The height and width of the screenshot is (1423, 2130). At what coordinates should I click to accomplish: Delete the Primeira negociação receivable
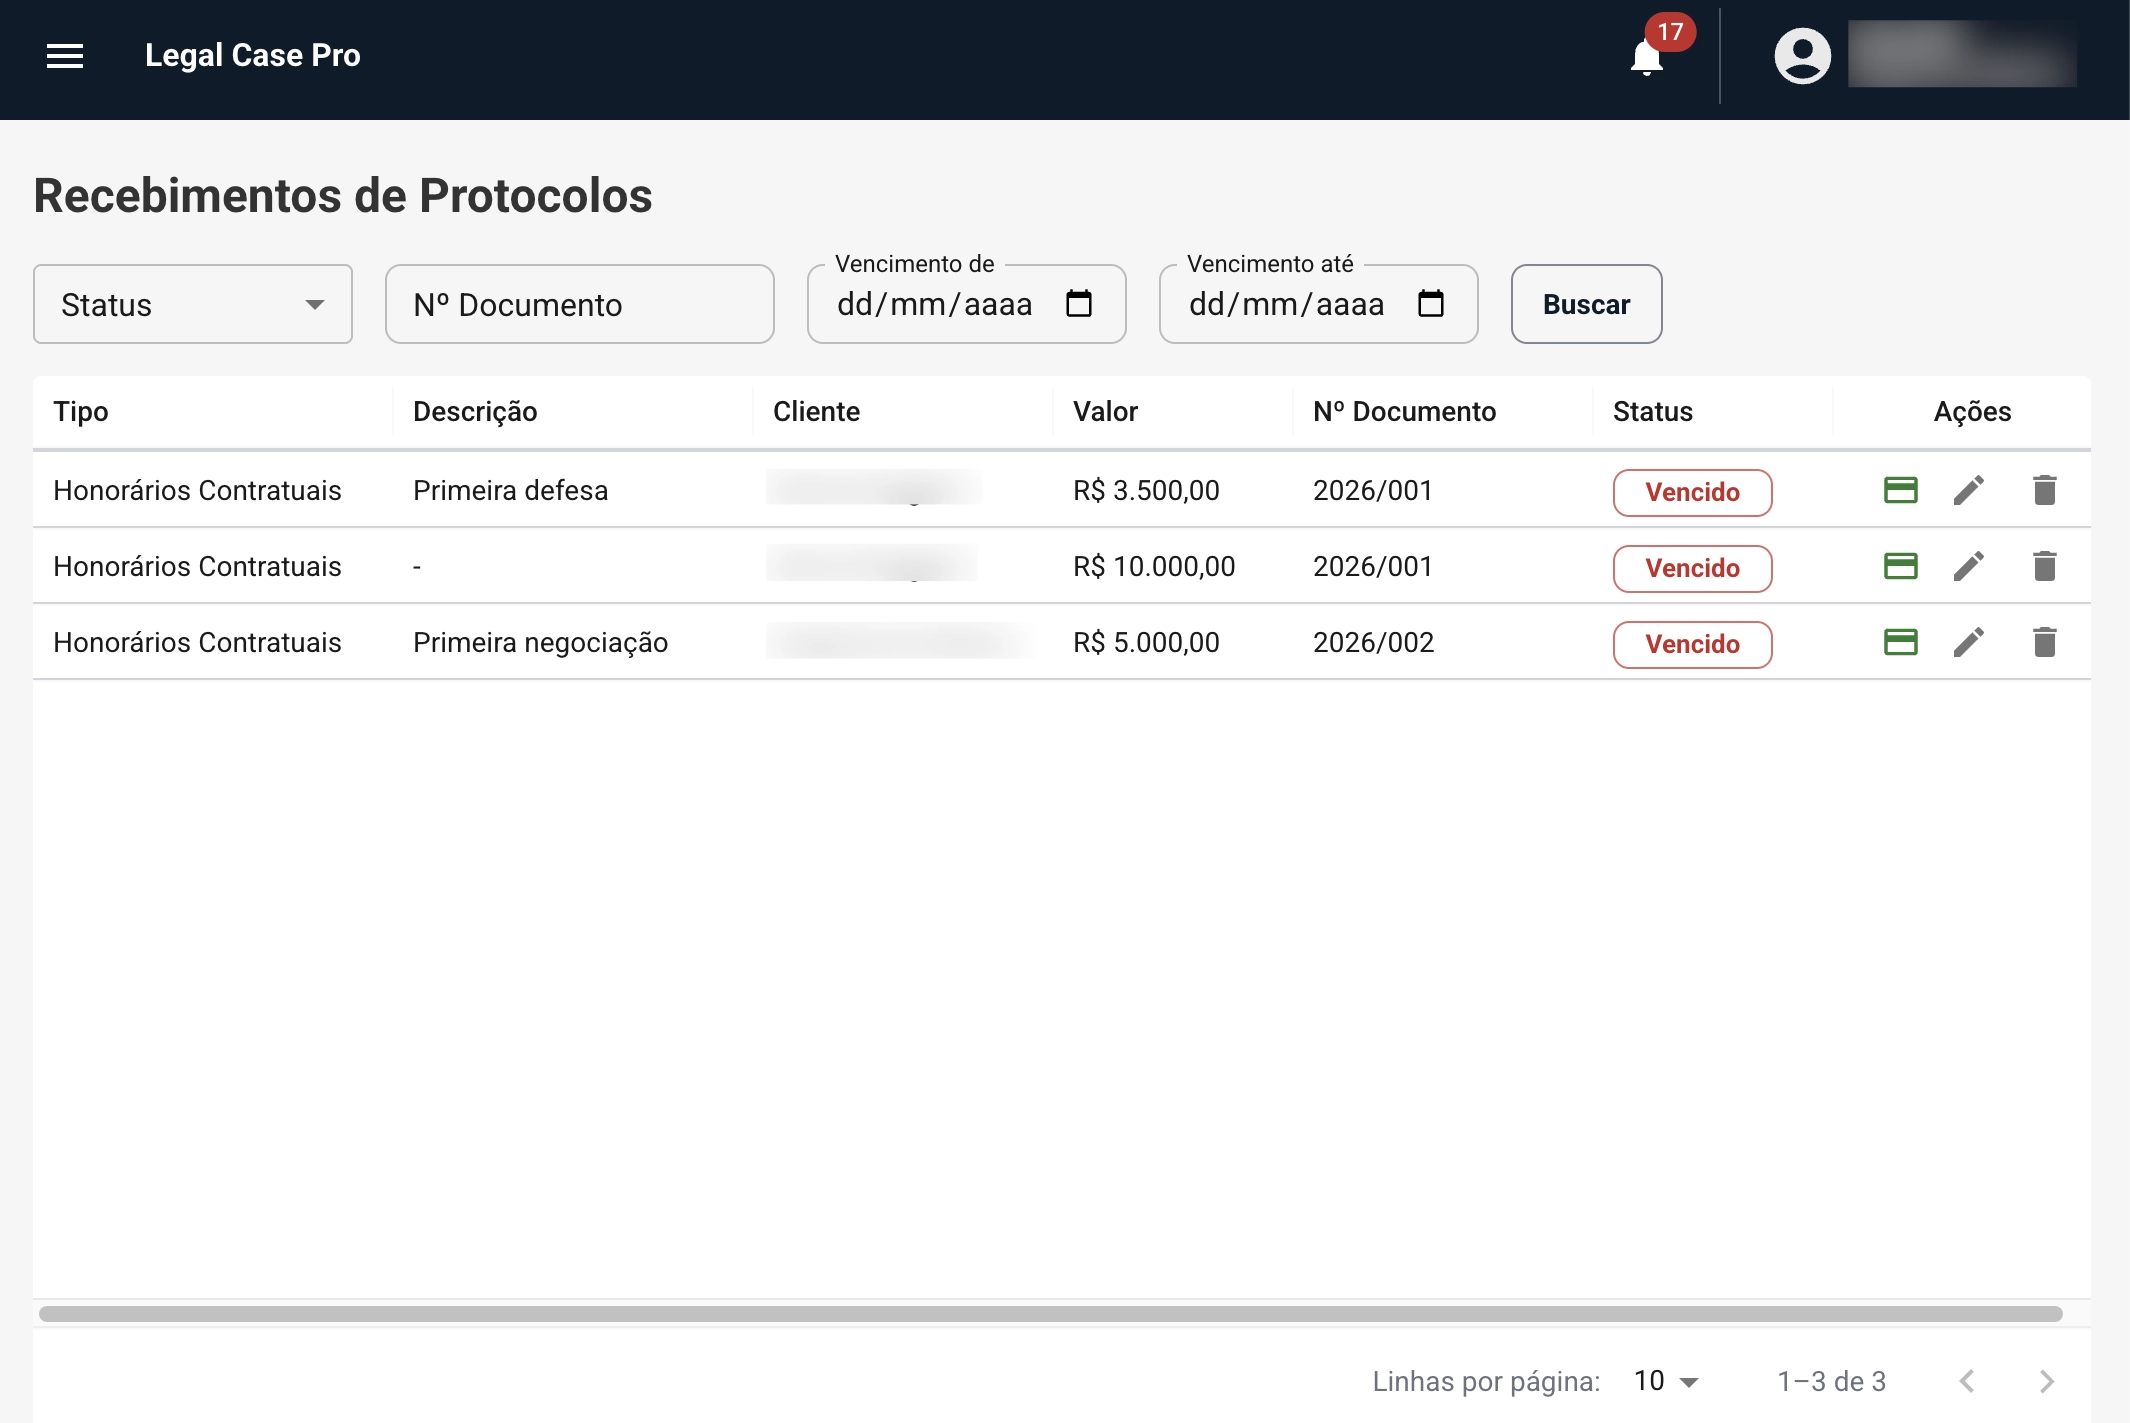click(x=2044, y=642)
